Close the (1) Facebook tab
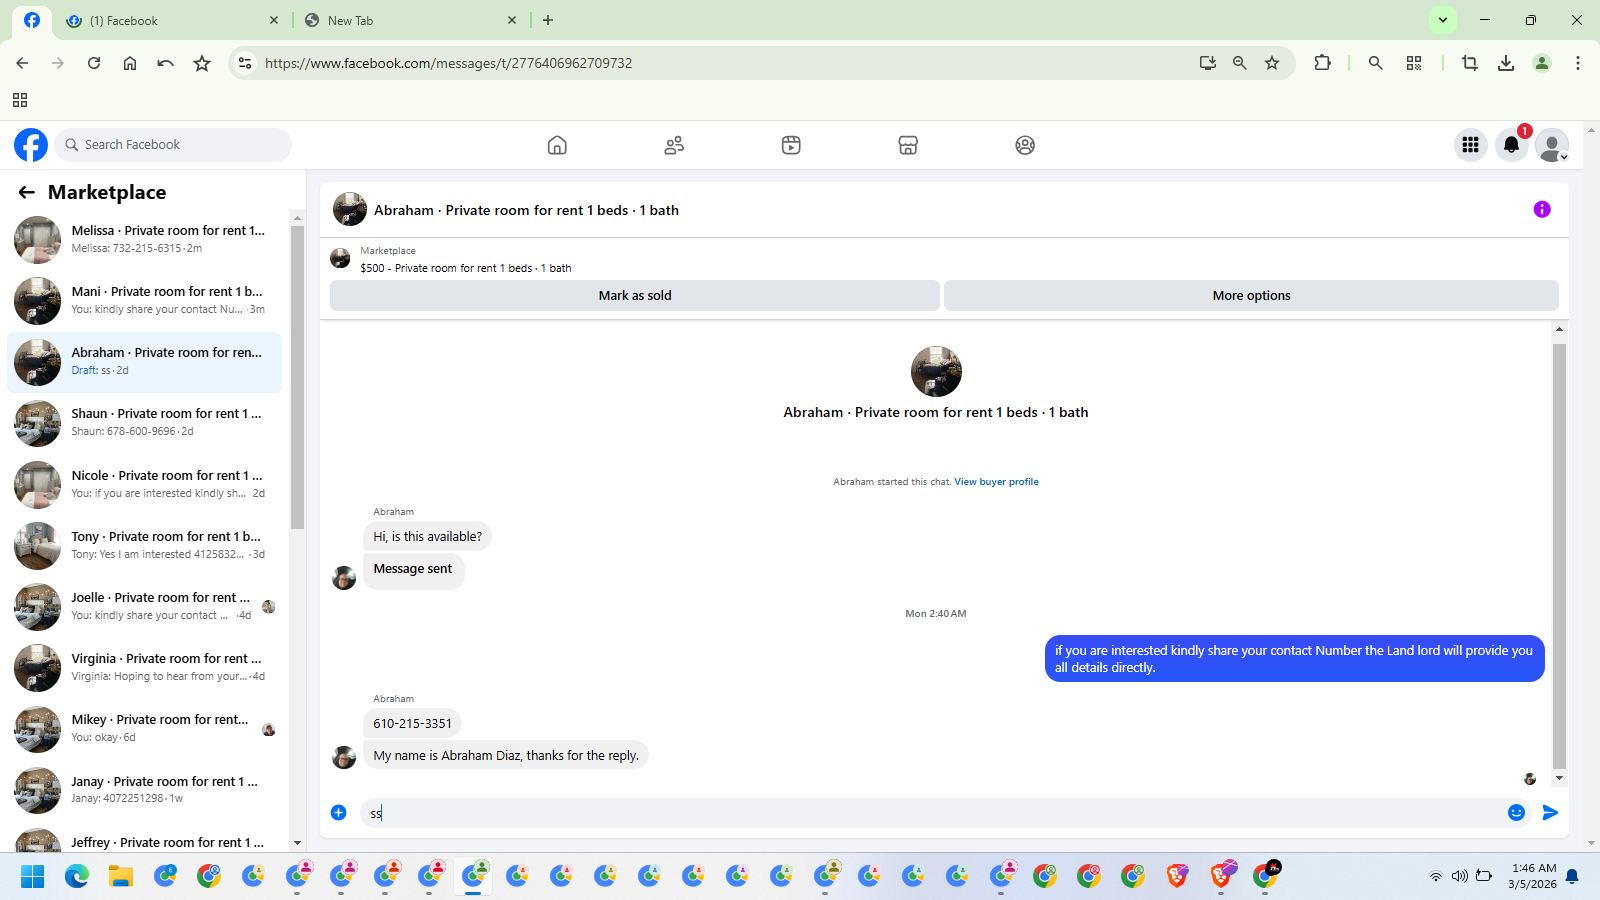 [x=274, y=20]
